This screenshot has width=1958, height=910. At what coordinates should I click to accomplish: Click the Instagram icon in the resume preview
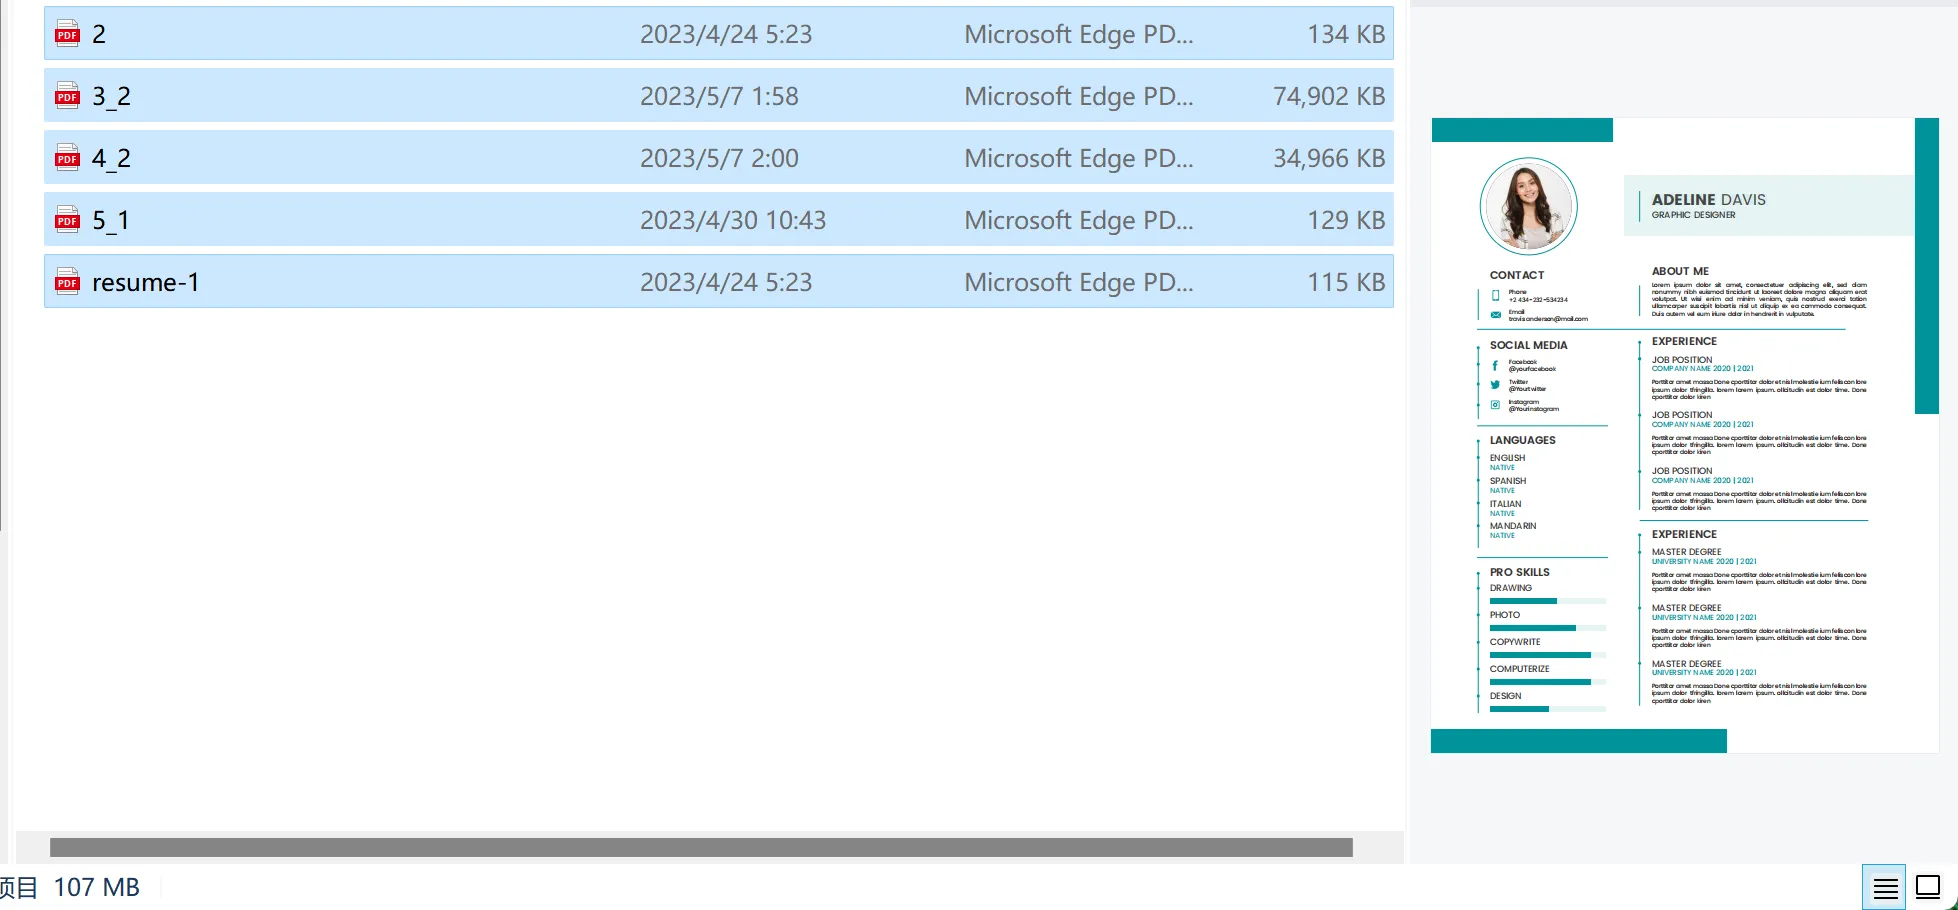tap(1495, 405)
